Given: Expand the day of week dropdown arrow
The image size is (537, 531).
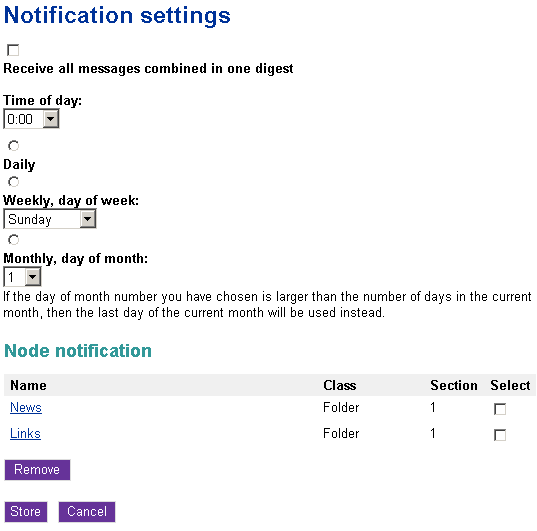Looking at the screenshot, I should pos(88,219).
